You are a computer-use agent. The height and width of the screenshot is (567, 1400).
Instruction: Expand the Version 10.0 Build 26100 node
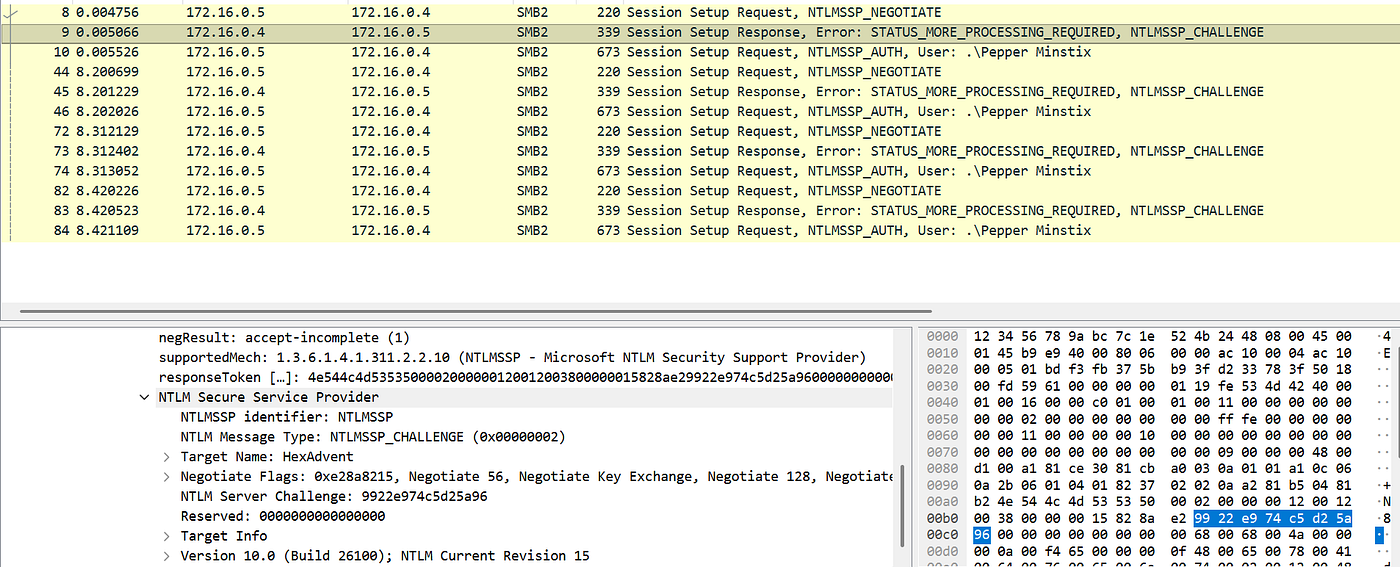(x=167, y=556)
